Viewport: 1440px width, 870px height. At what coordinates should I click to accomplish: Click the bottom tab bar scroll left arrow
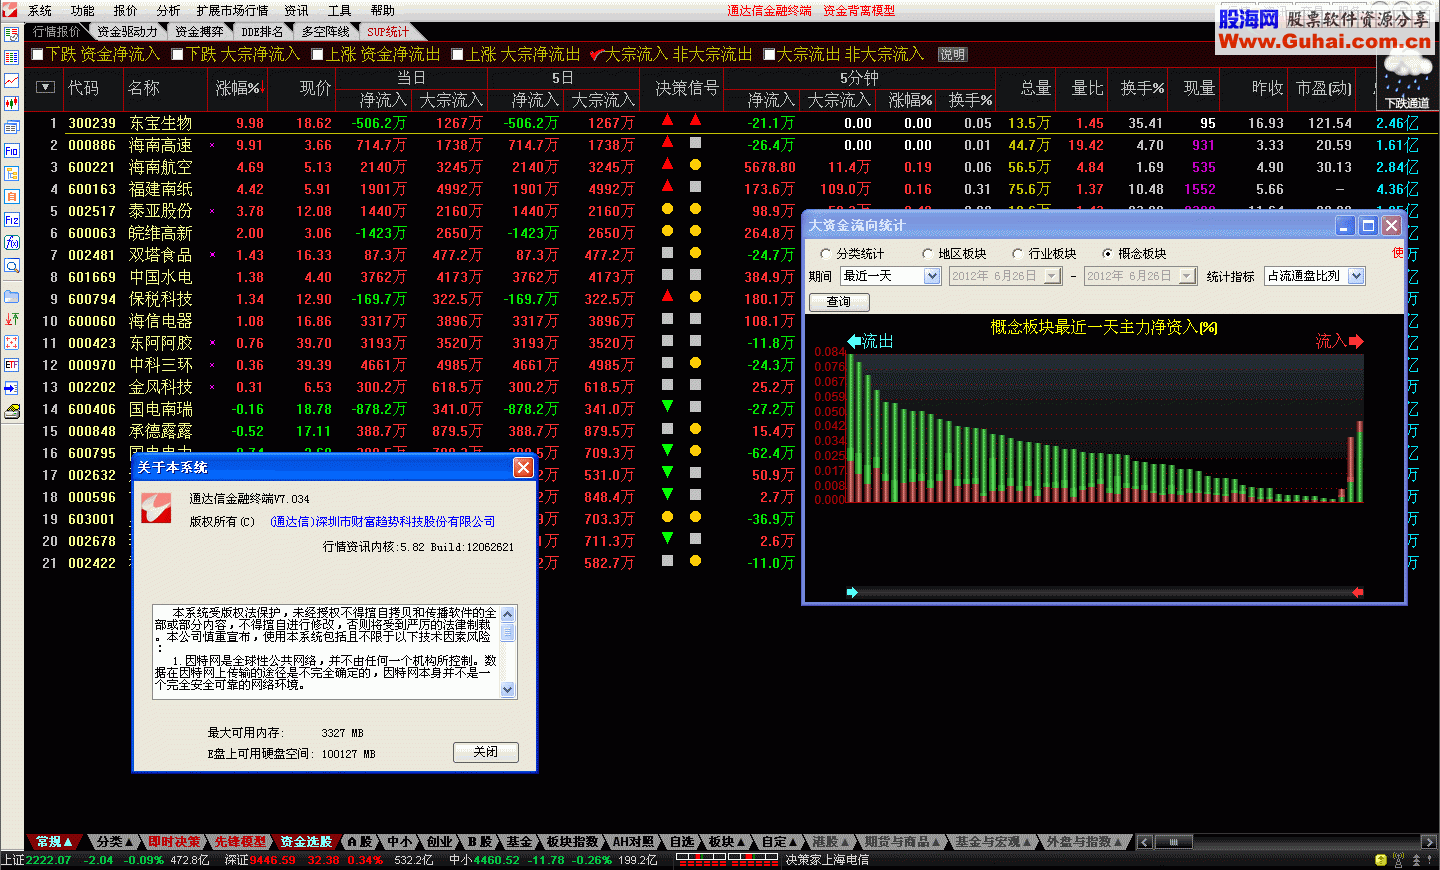pos(1146,842)
